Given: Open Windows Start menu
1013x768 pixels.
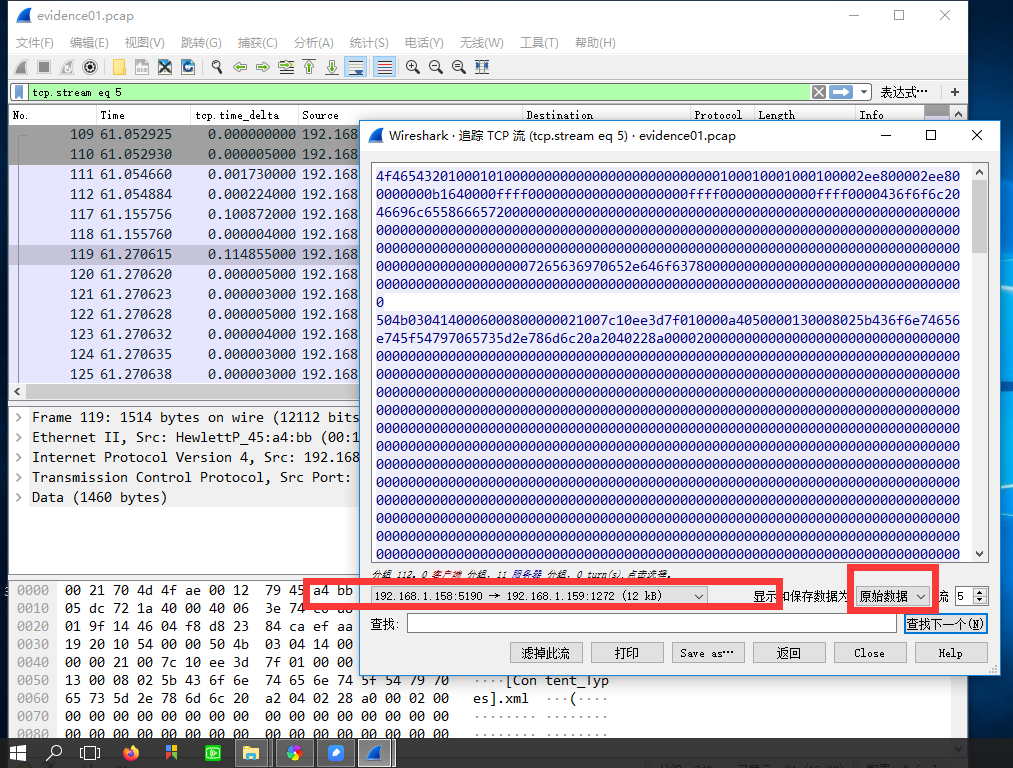Looking at the screenshot, I should (x=17, y=753).
